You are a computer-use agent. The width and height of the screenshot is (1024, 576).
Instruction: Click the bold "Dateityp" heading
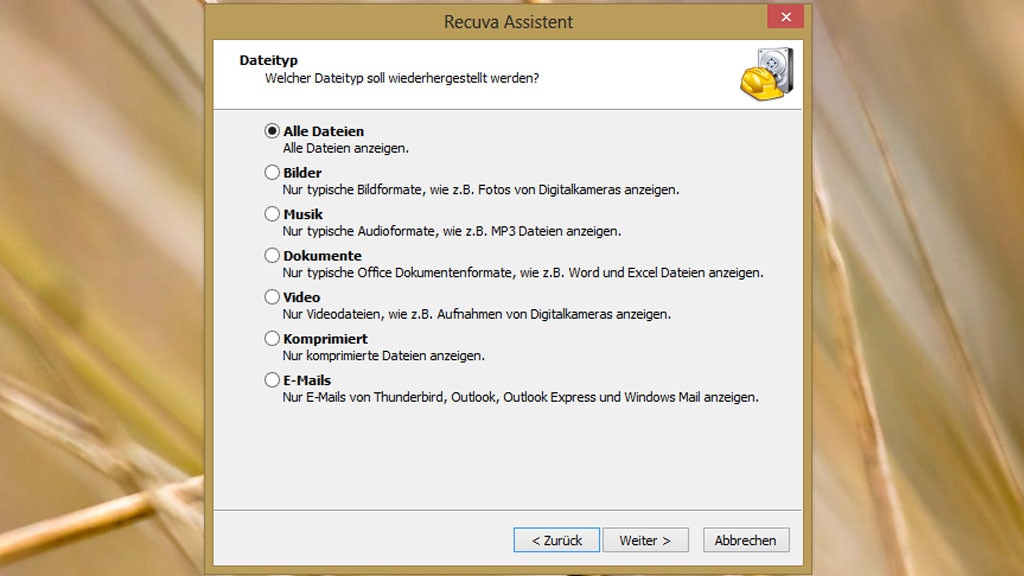(x=268, y=61)
